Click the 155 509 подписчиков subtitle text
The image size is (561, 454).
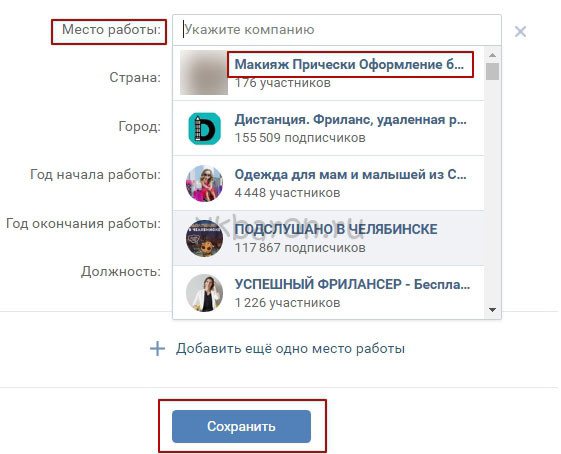coord(300,138)
